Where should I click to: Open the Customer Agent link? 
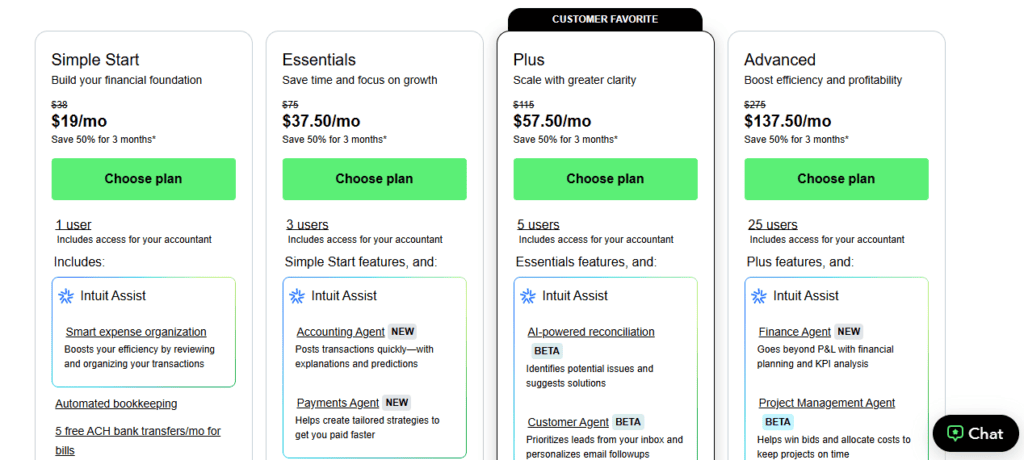[568, 422]
